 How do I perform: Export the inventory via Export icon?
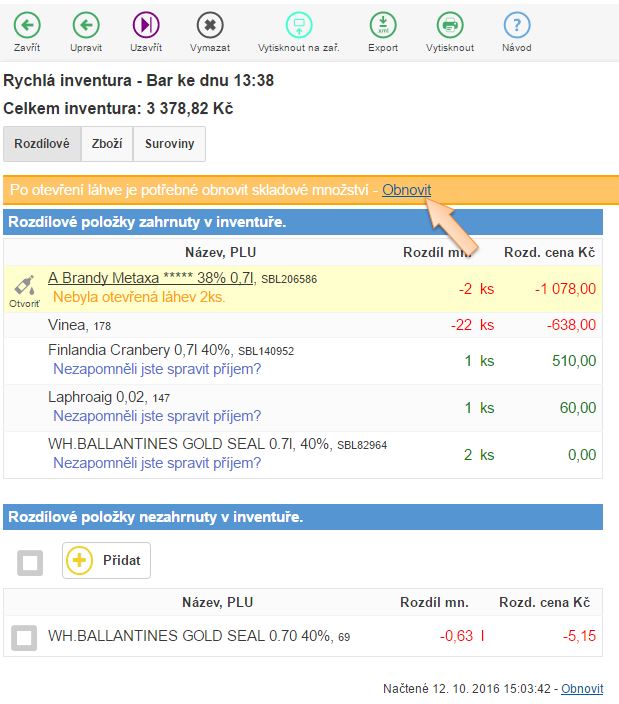[382, 26]
